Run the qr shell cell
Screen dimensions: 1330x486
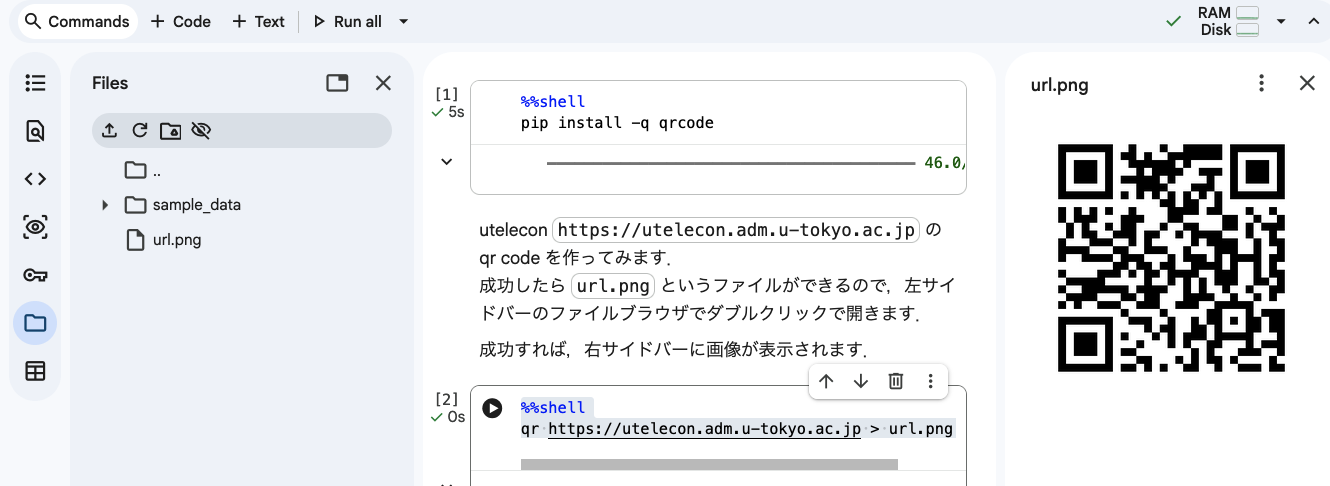point(492,408)
